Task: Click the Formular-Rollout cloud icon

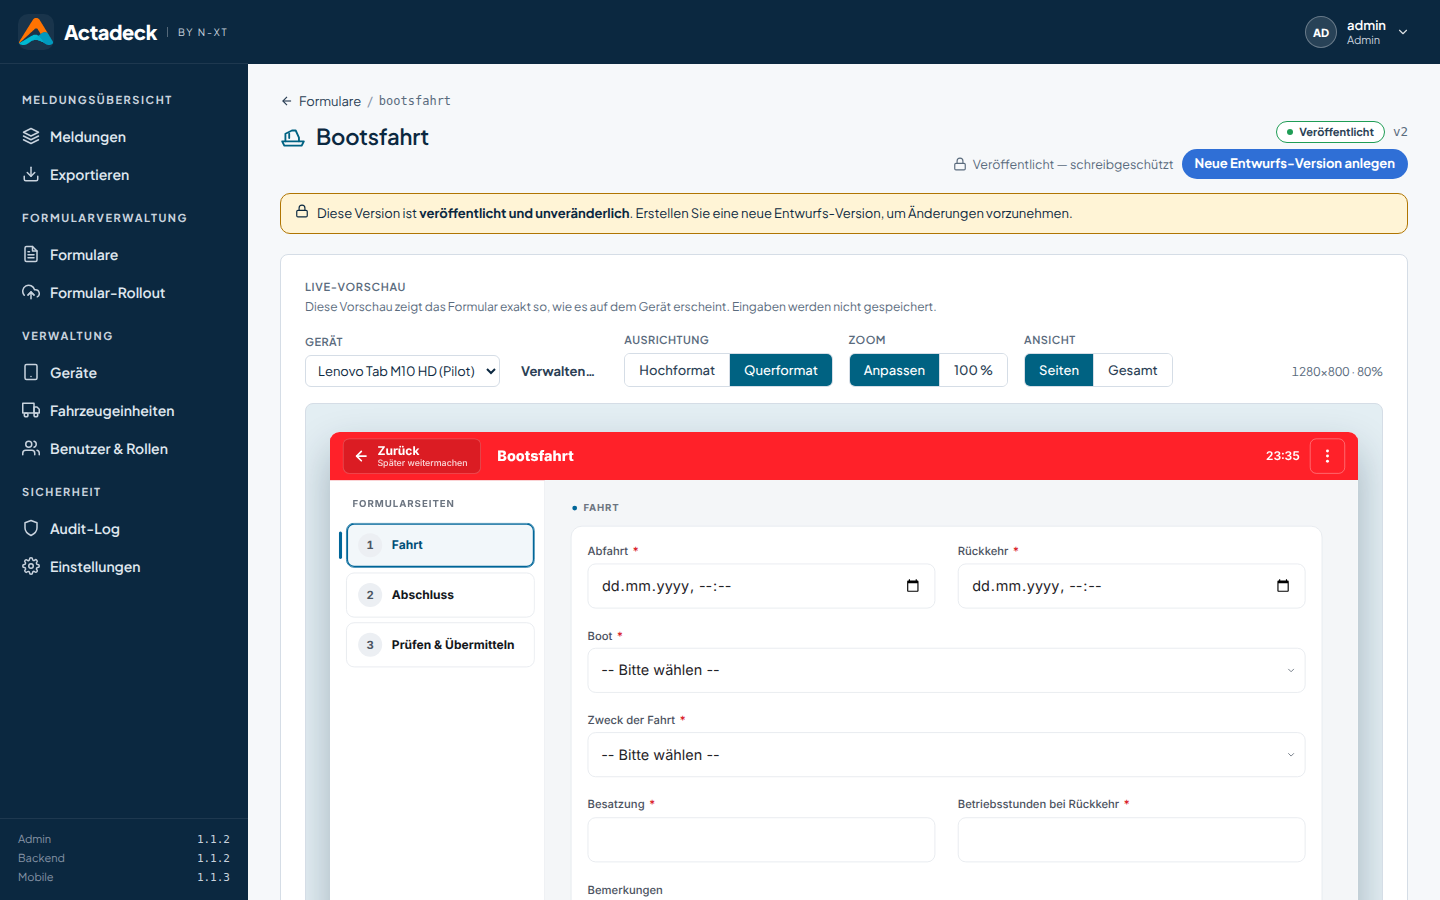Action: 31,292
